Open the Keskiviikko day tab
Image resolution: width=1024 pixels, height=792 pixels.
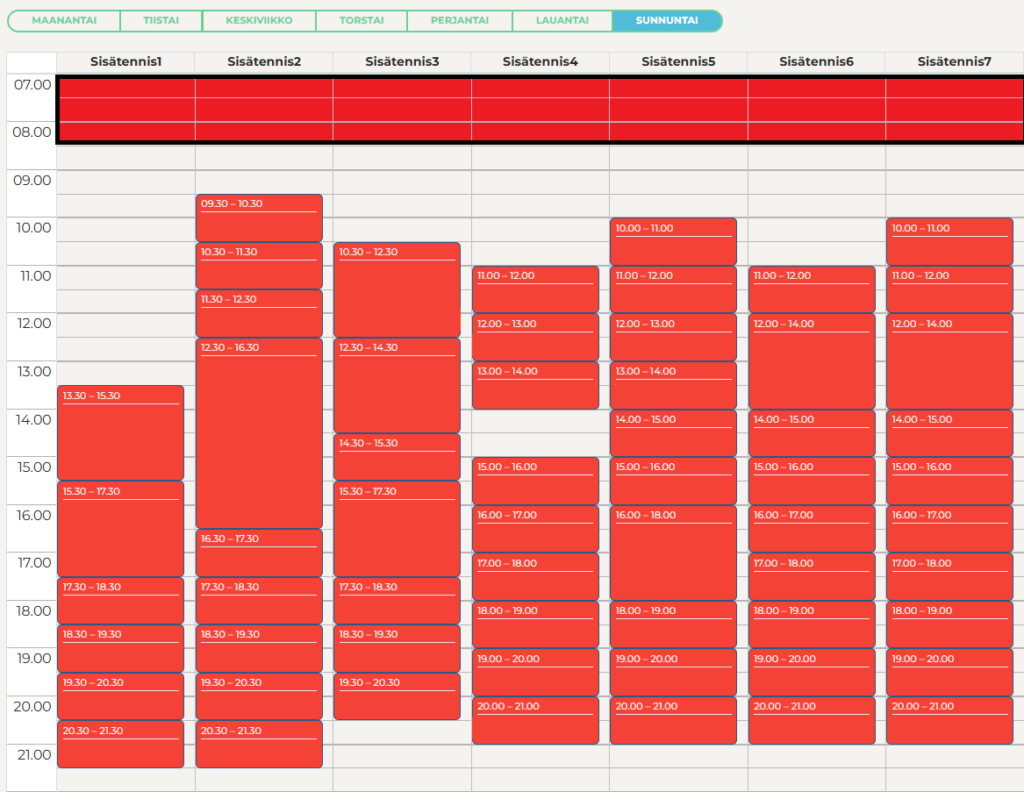(259, 20)
